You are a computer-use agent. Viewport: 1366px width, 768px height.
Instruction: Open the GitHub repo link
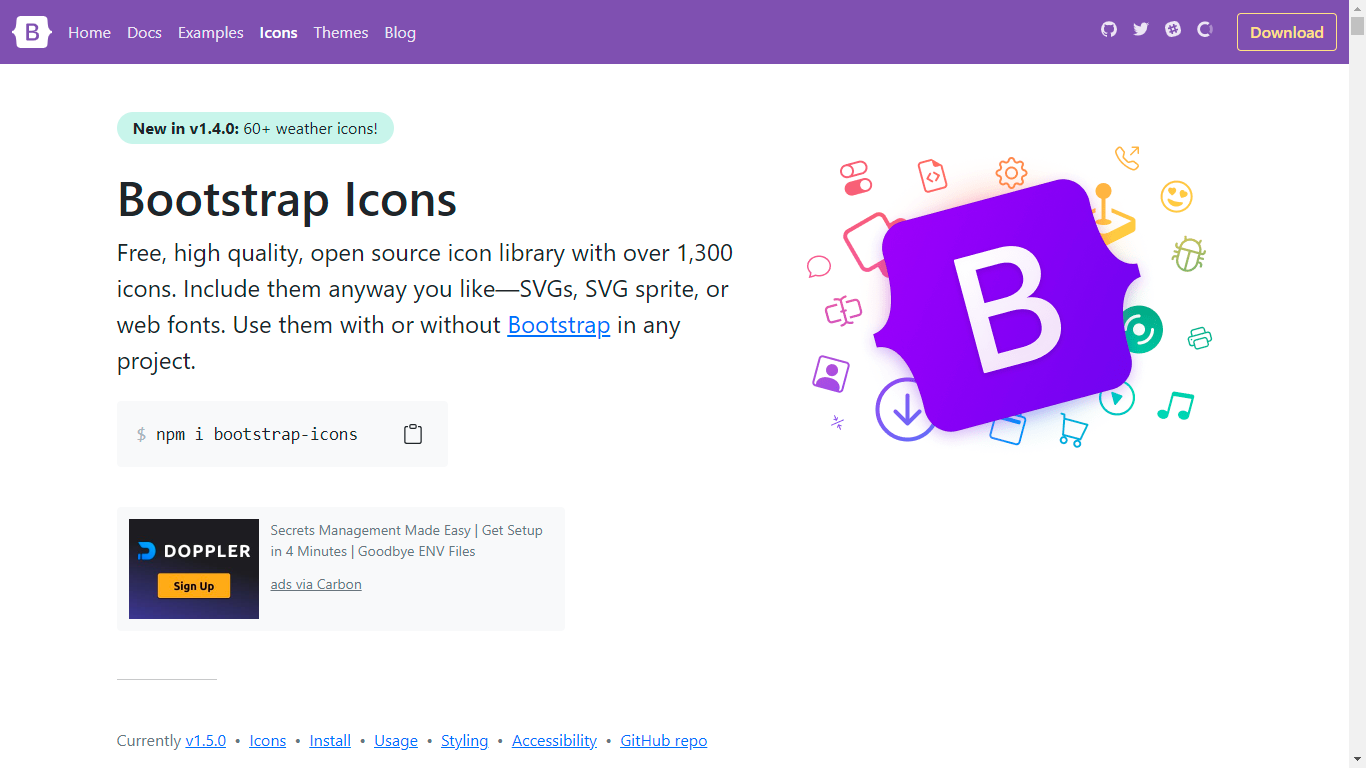point(664,741)
